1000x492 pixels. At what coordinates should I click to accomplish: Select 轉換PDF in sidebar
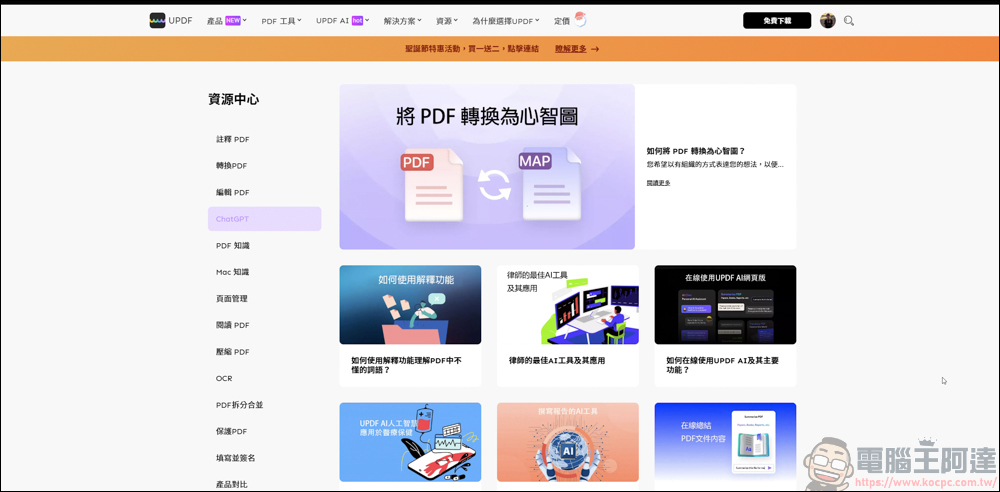[231, 165]
